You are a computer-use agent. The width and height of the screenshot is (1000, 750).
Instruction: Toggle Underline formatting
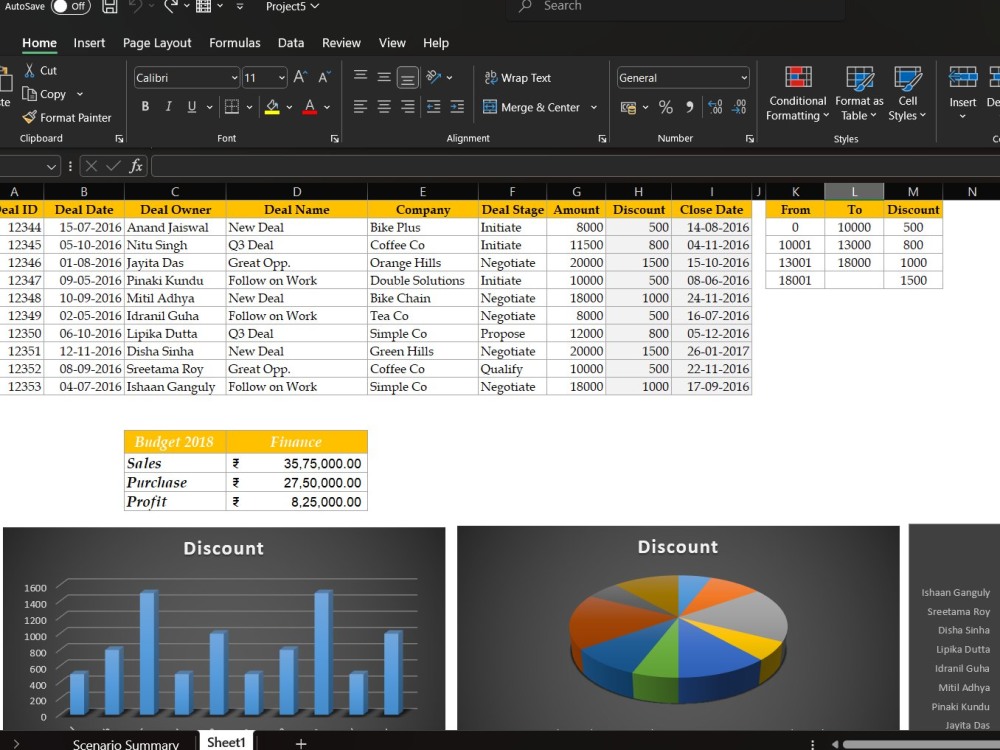191,107
